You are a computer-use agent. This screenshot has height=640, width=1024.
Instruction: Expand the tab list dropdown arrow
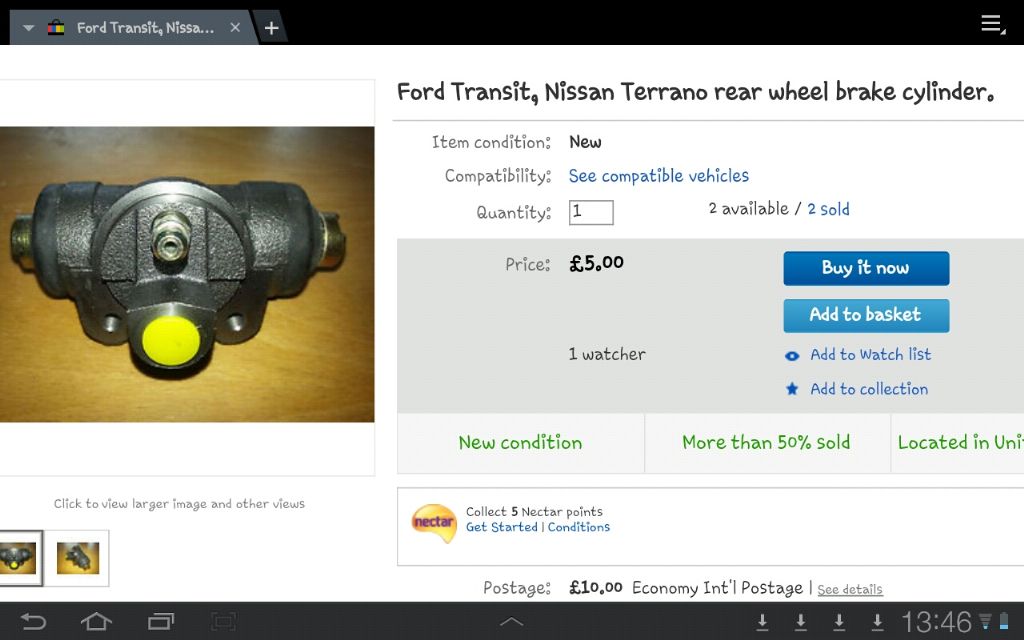click(28, 28)
